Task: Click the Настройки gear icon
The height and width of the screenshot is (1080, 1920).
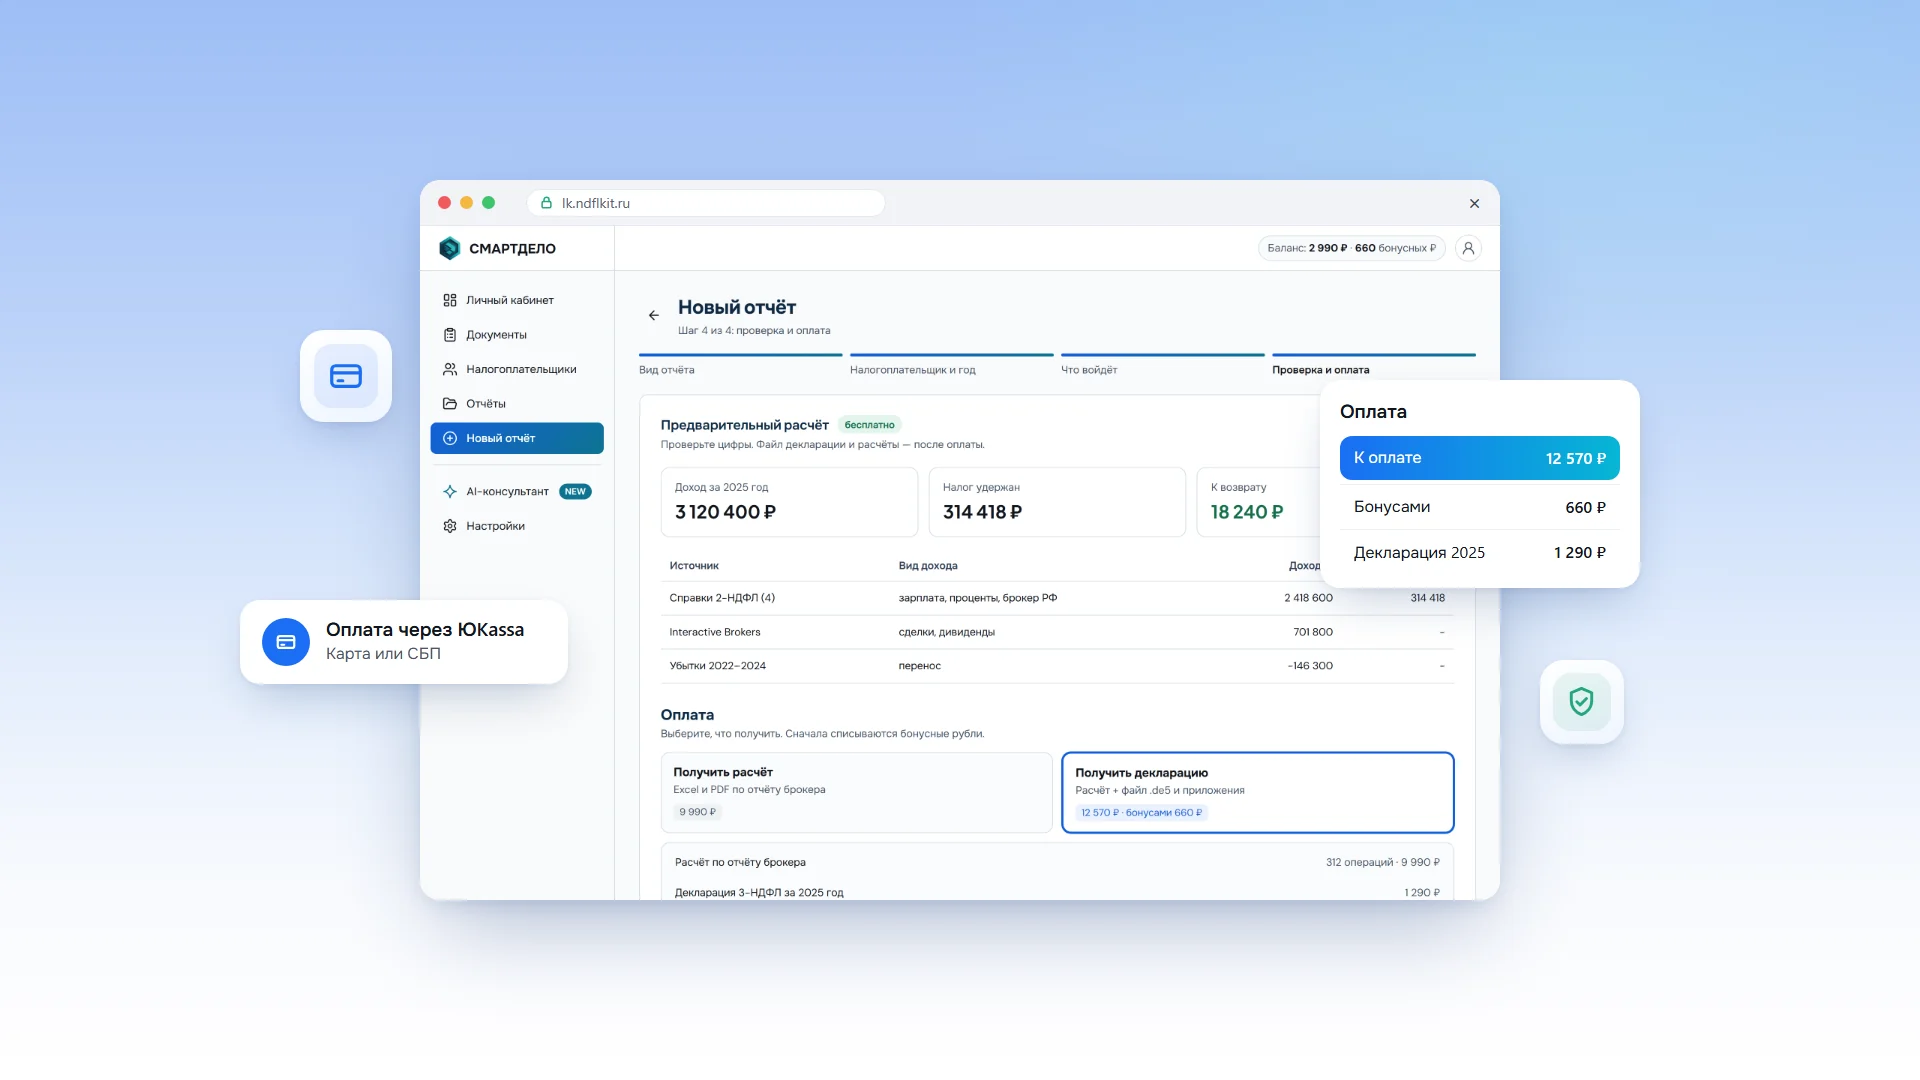Action: coord(450,526)
